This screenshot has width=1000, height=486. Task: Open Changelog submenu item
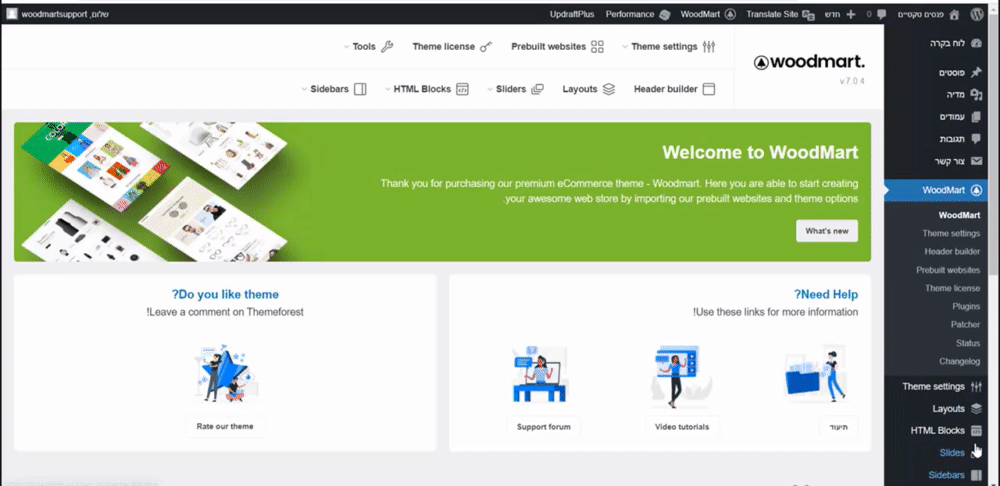tap(959, 362)
